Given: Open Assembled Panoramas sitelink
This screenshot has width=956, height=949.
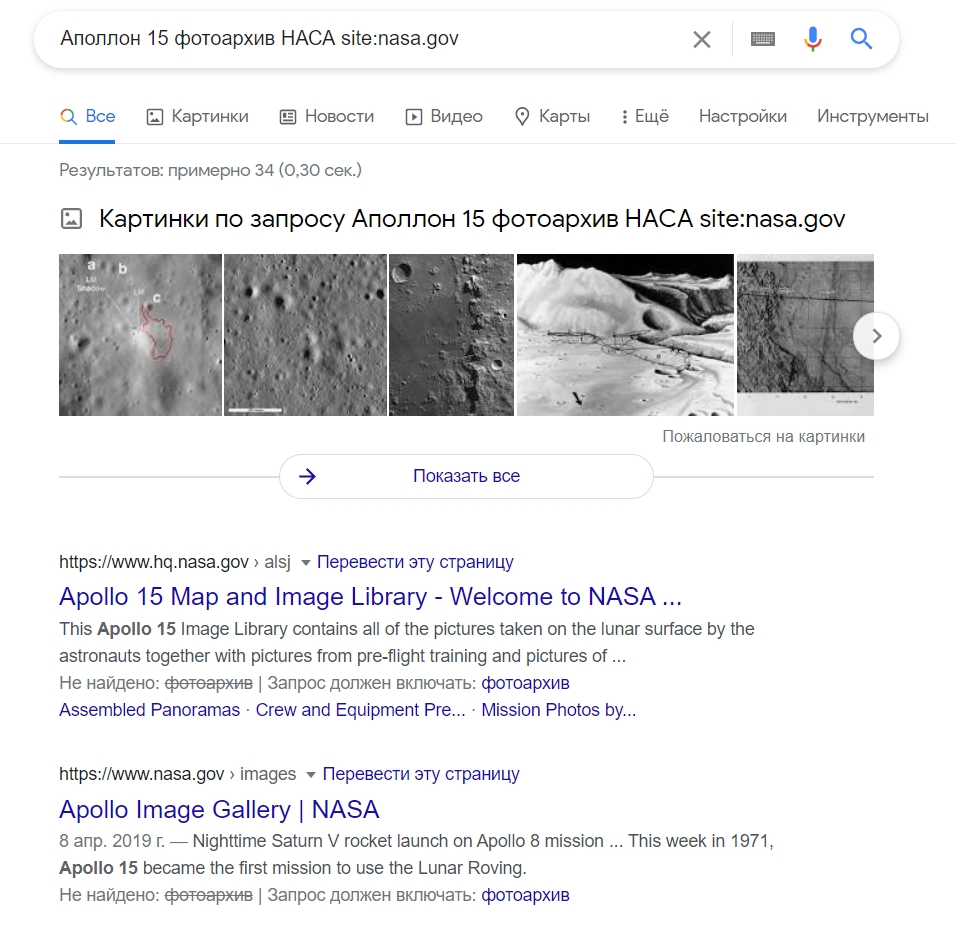Looking at the screenshot, I should [x=149, y=710].
